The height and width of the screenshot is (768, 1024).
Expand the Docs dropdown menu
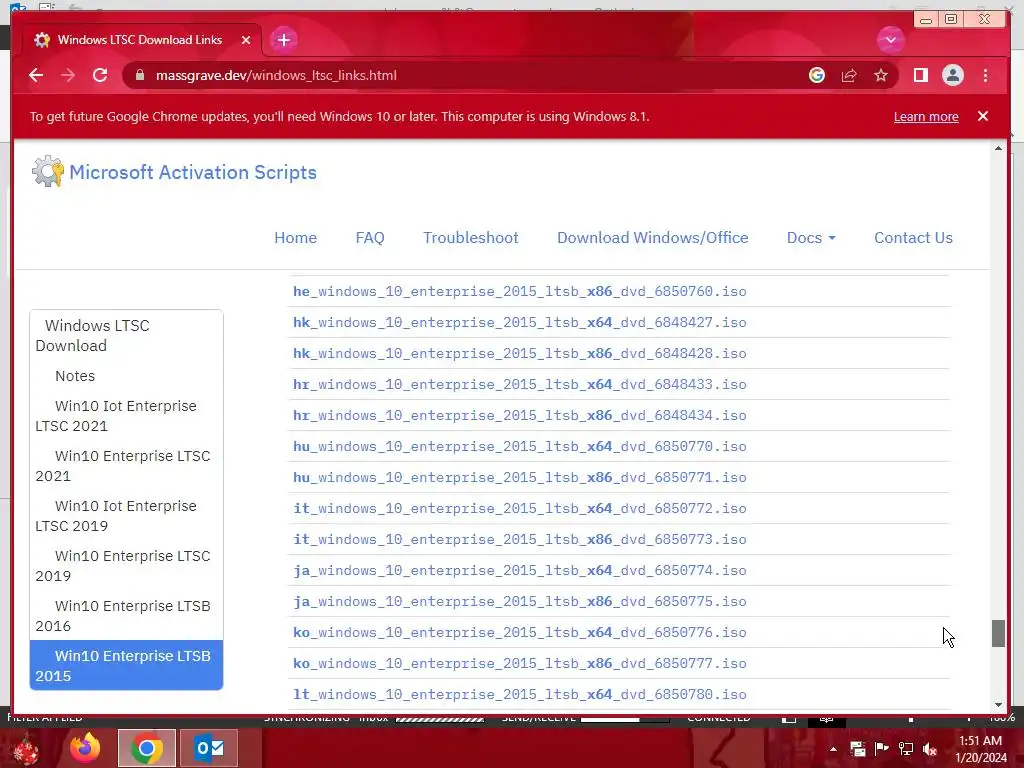(811, 238)
